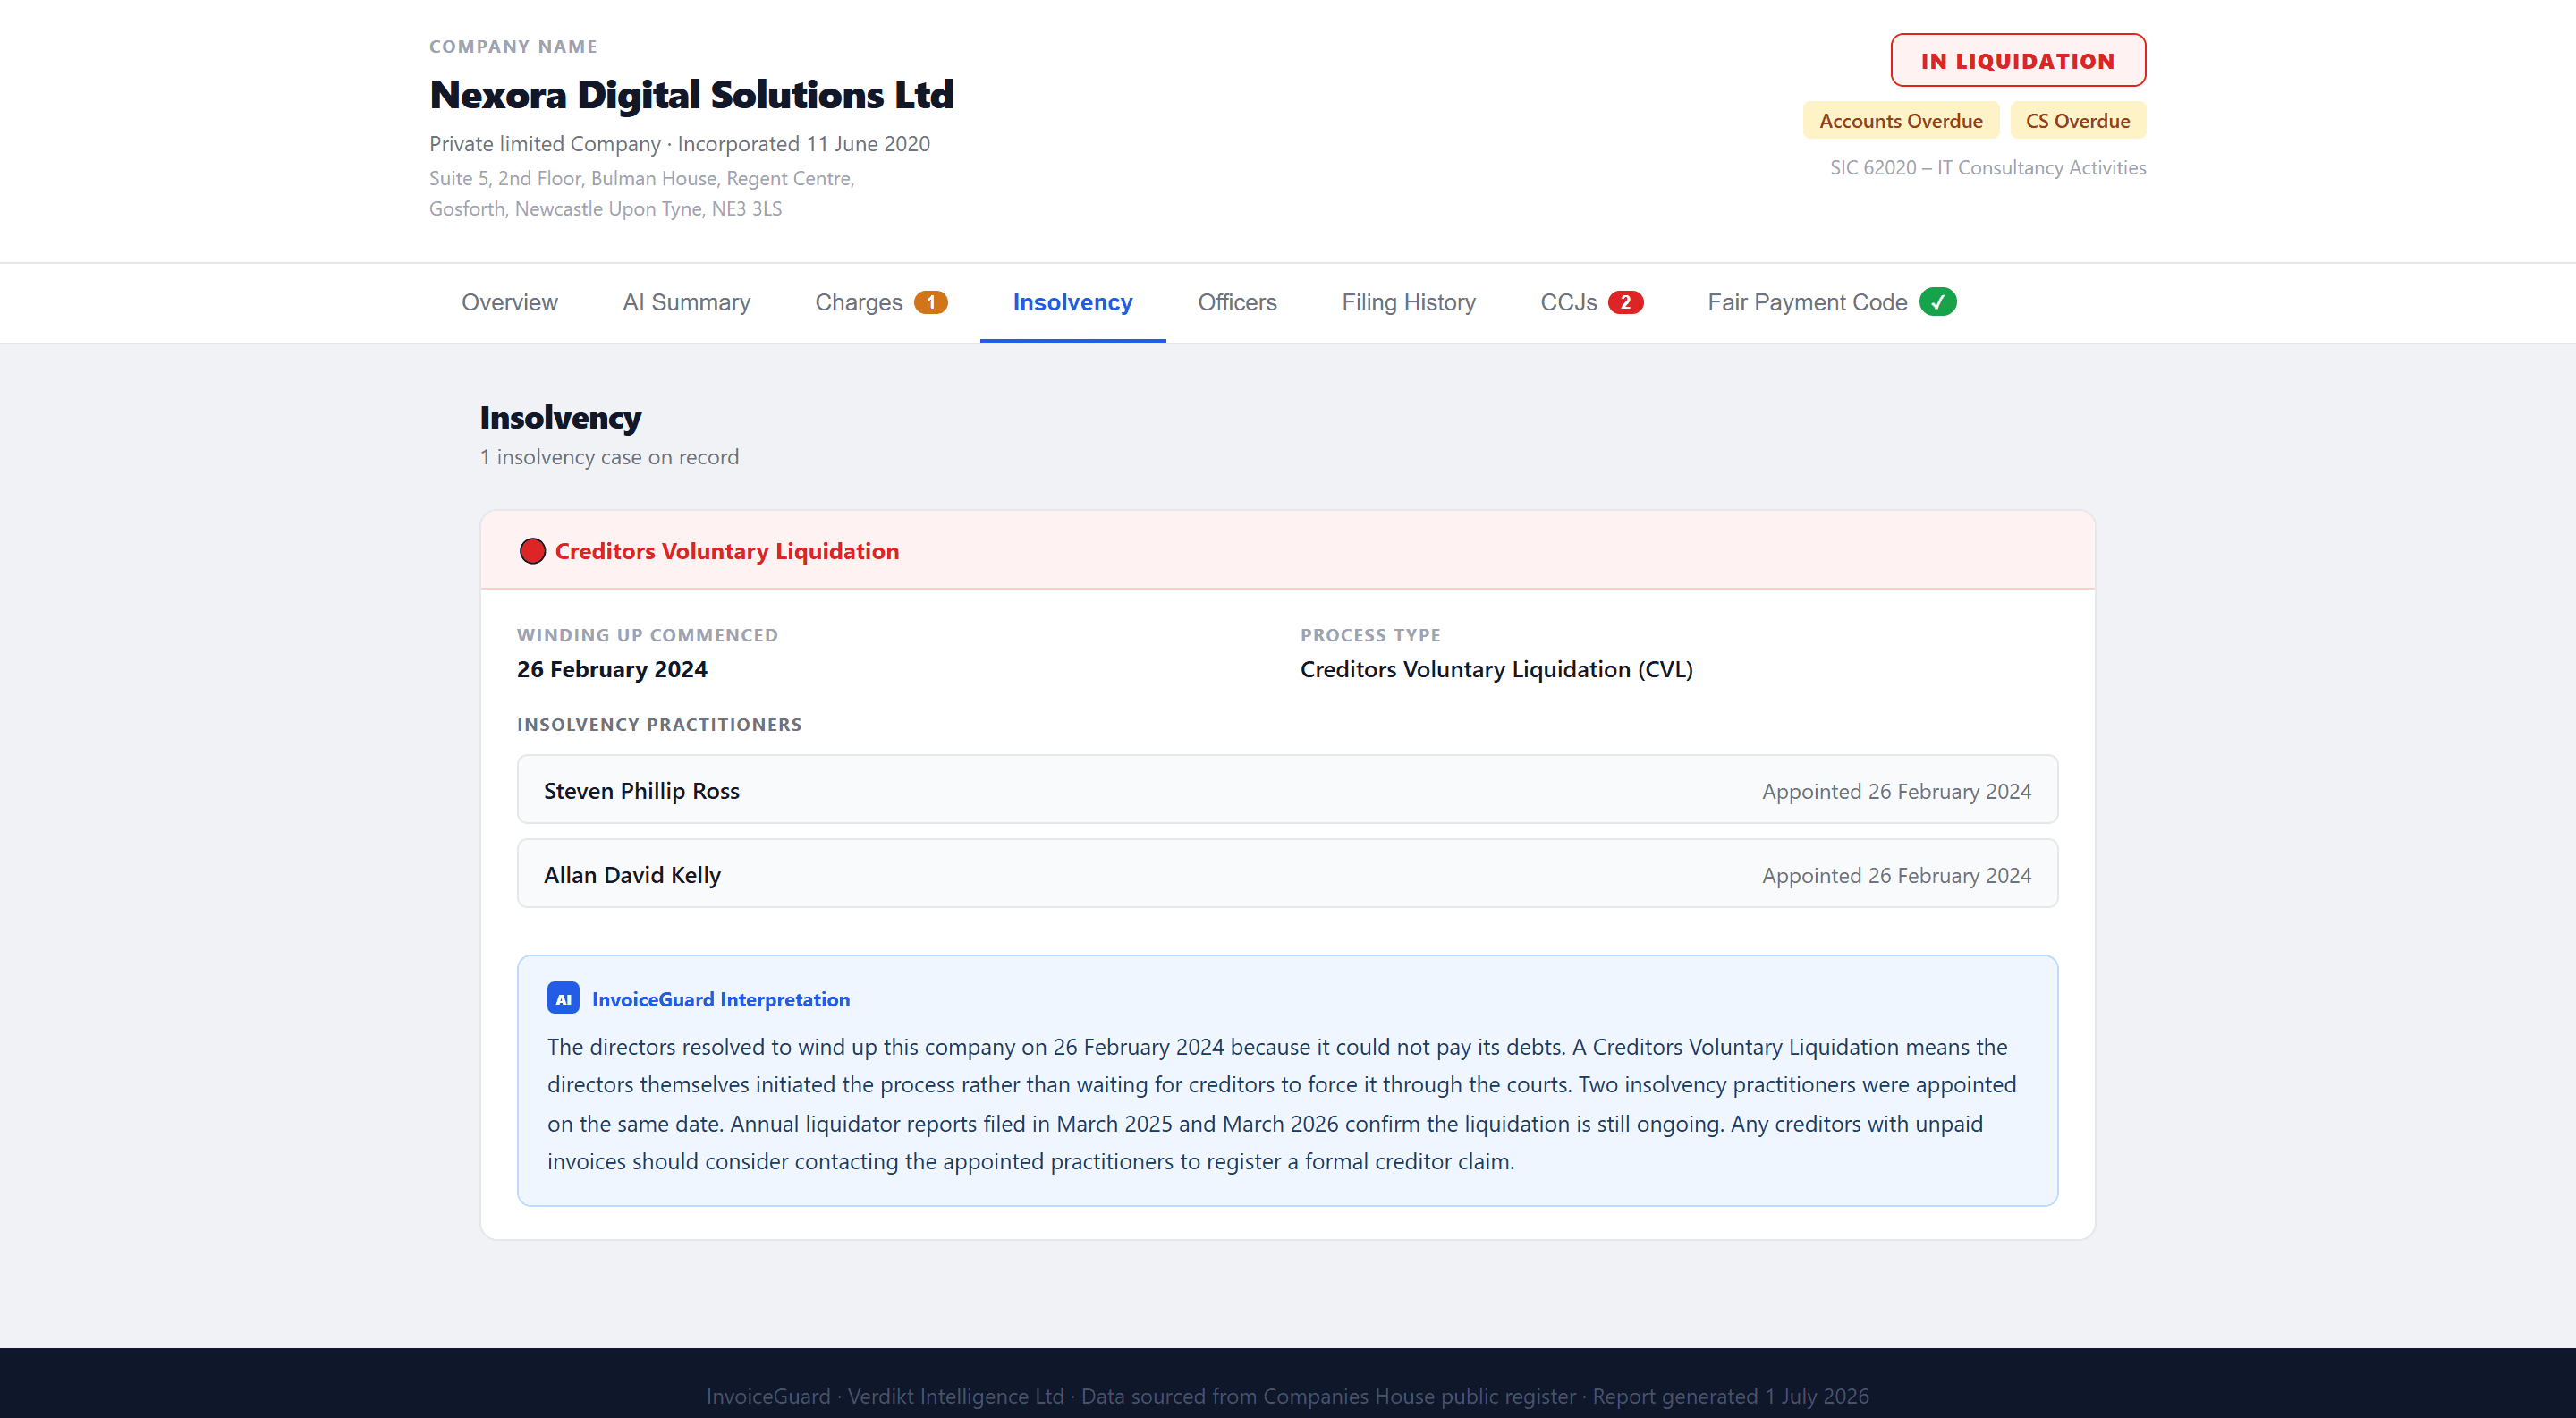The image size is (2576, 1418).
Task: Click the winding up date 26 February 2024
Action: (x=612, y=669)
